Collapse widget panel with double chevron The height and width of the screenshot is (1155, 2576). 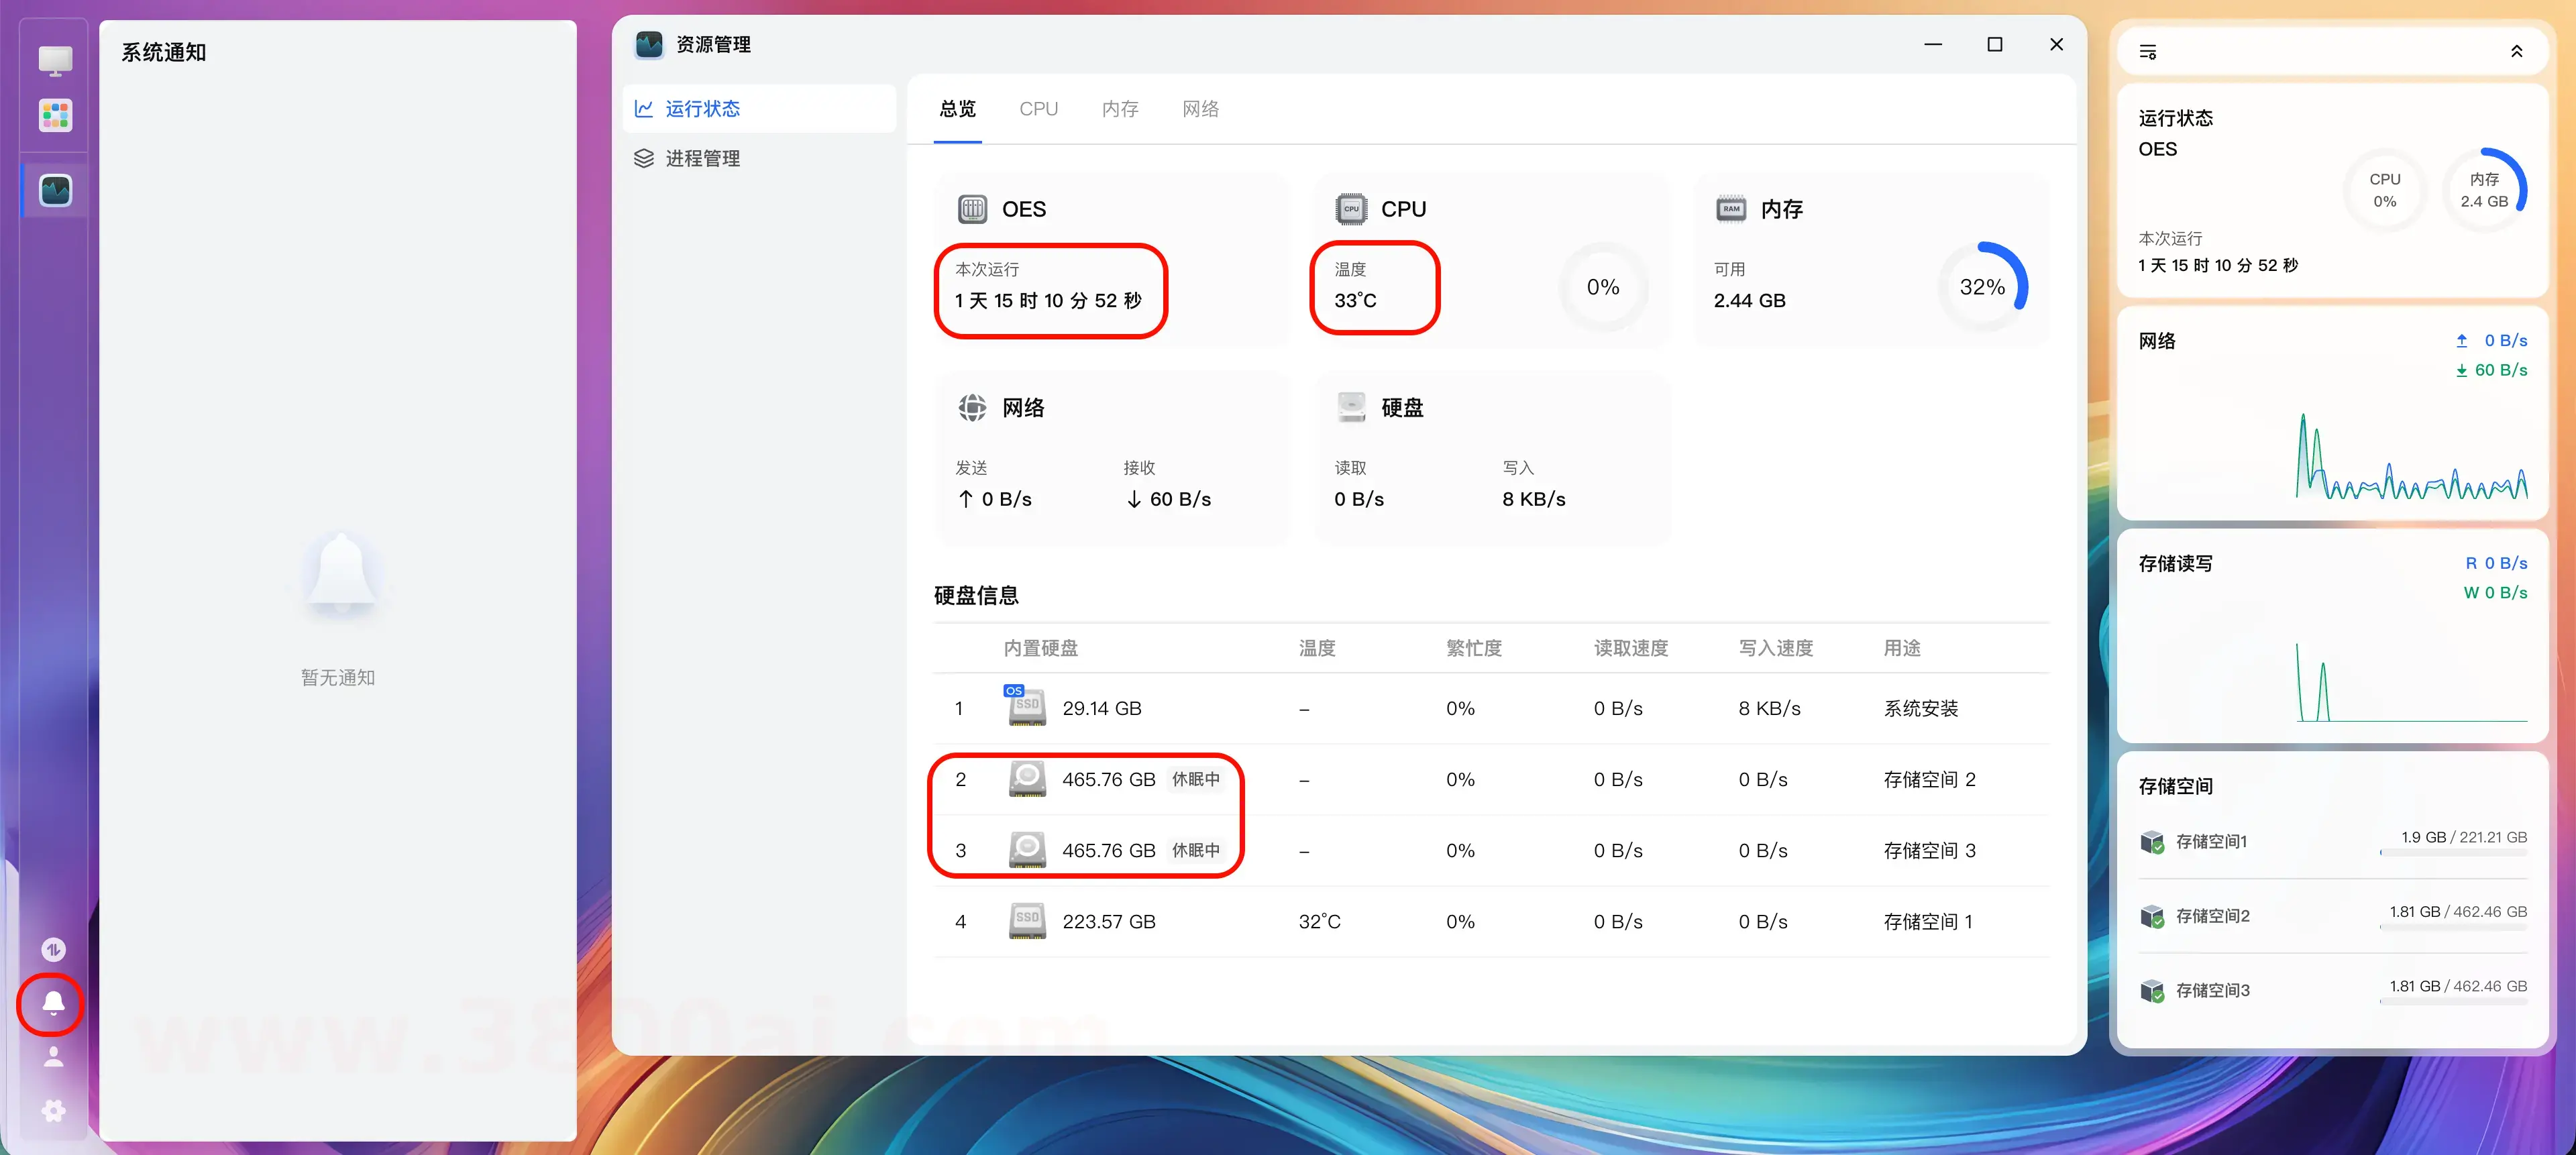pyautogui.click(x=2516, y=52)
